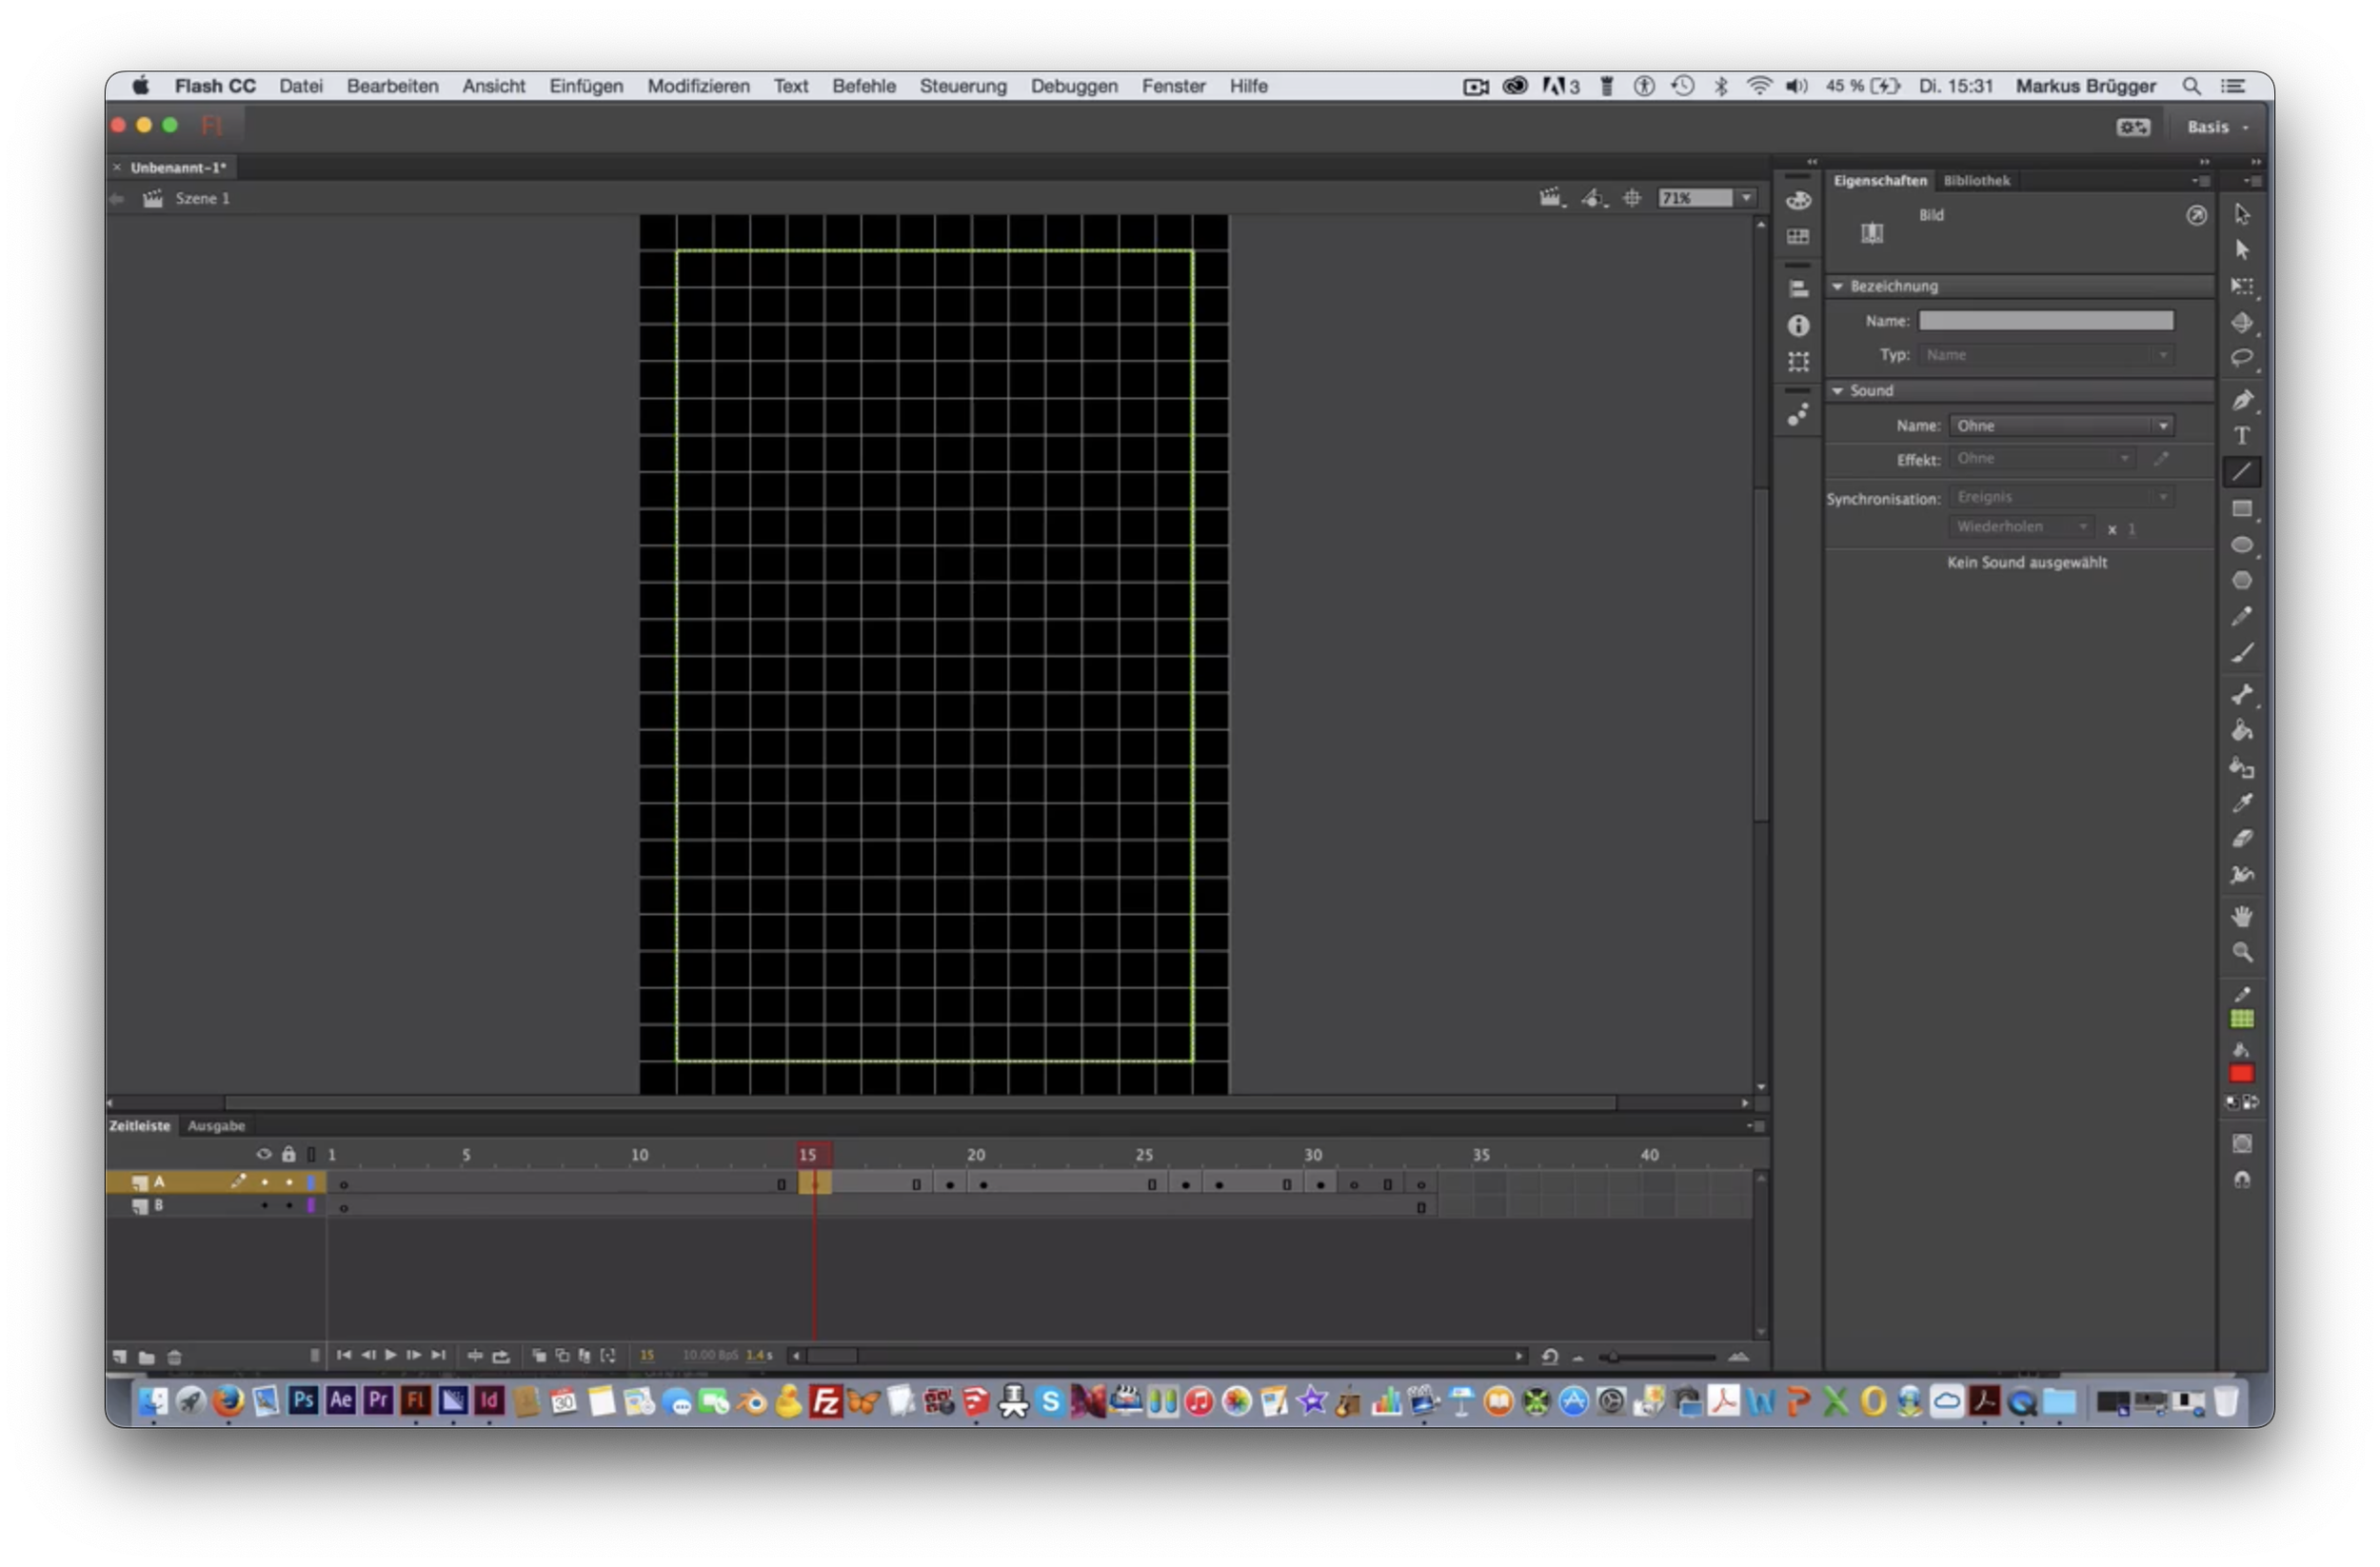The height and width of the screenshot is (1567, 2380).
Task: Open the Sound Name dropdown
Action: [2060, 426]
